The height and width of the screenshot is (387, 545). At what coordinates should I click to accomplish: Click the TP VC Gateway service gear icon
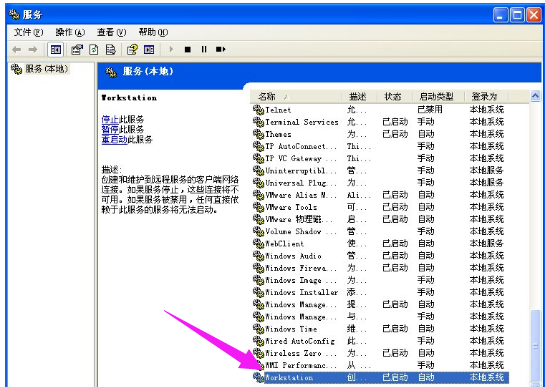coord(258,159)
